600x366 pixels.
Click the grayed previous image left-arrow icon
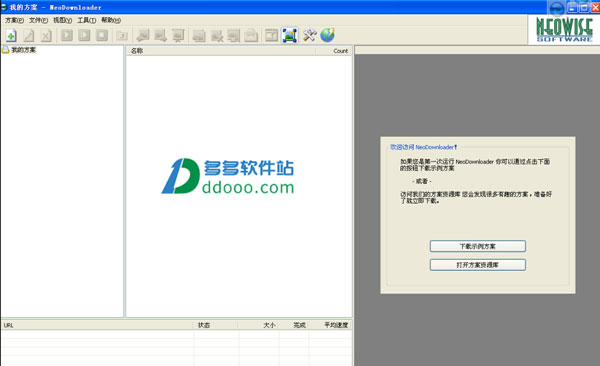(x=143, y=36)
